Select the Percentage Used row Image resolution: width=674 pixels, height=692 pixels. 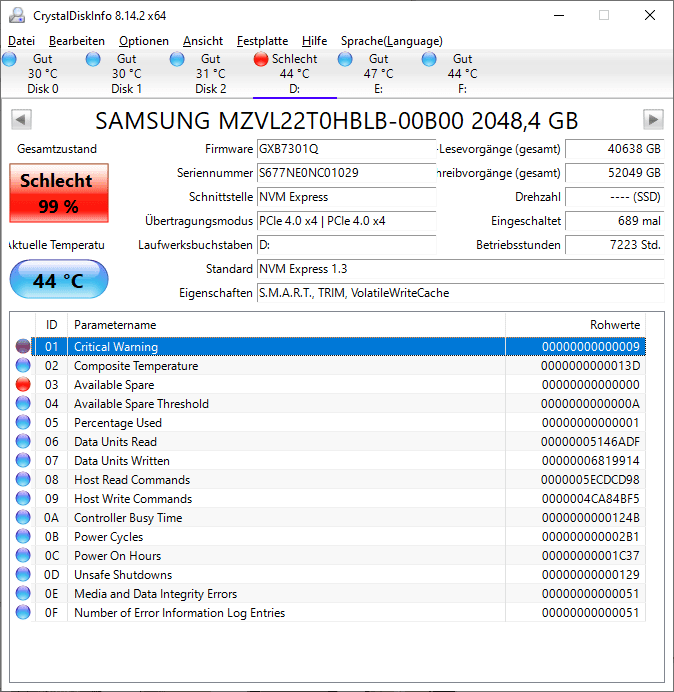pos(328,423)
